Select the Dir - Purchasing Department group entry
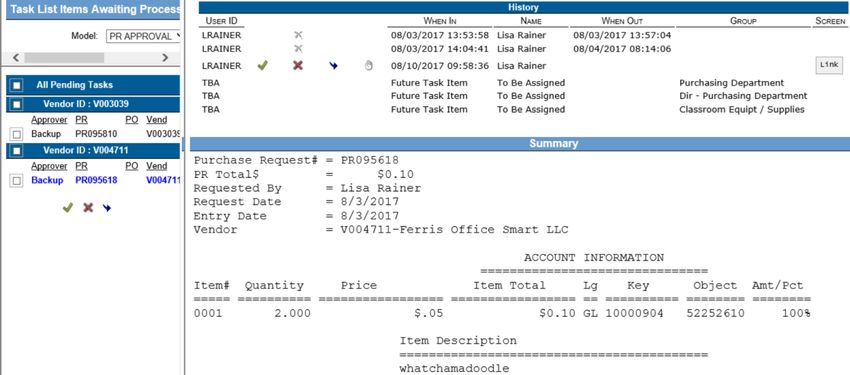The width and height of the screenshot is (850, 375). point(743,96)
